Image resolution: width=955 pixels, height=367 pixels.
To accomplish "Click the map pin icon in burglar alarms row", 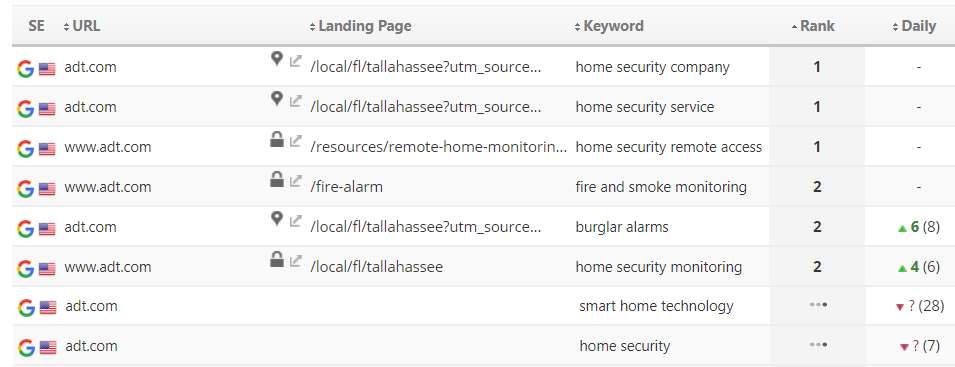I will point(277,219).
